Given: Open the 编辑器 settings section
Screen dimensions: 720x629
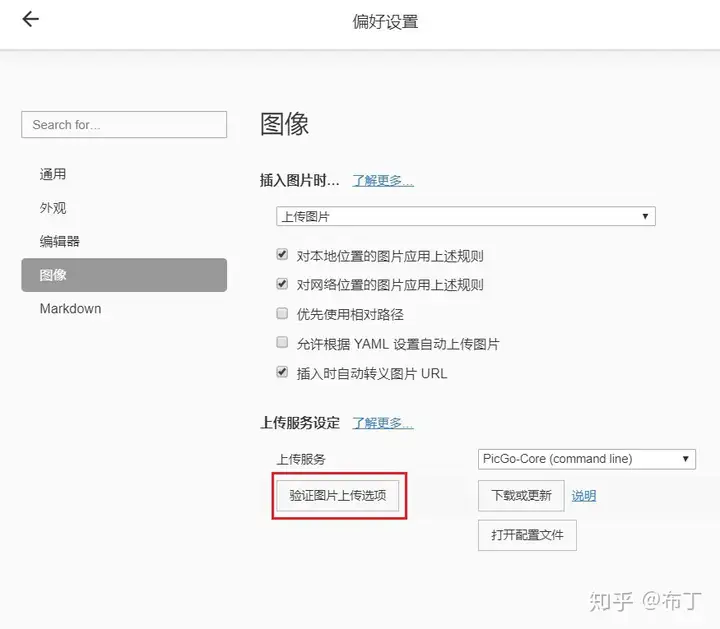Looking at the screenshot, I should coord(60,241).
